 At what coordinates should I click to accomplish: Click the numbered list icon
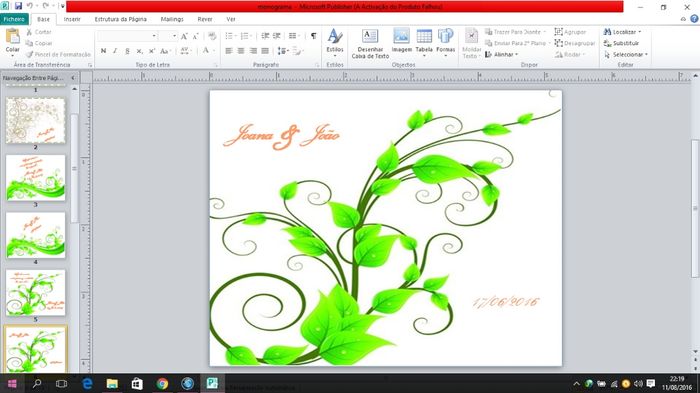[246, 36]
